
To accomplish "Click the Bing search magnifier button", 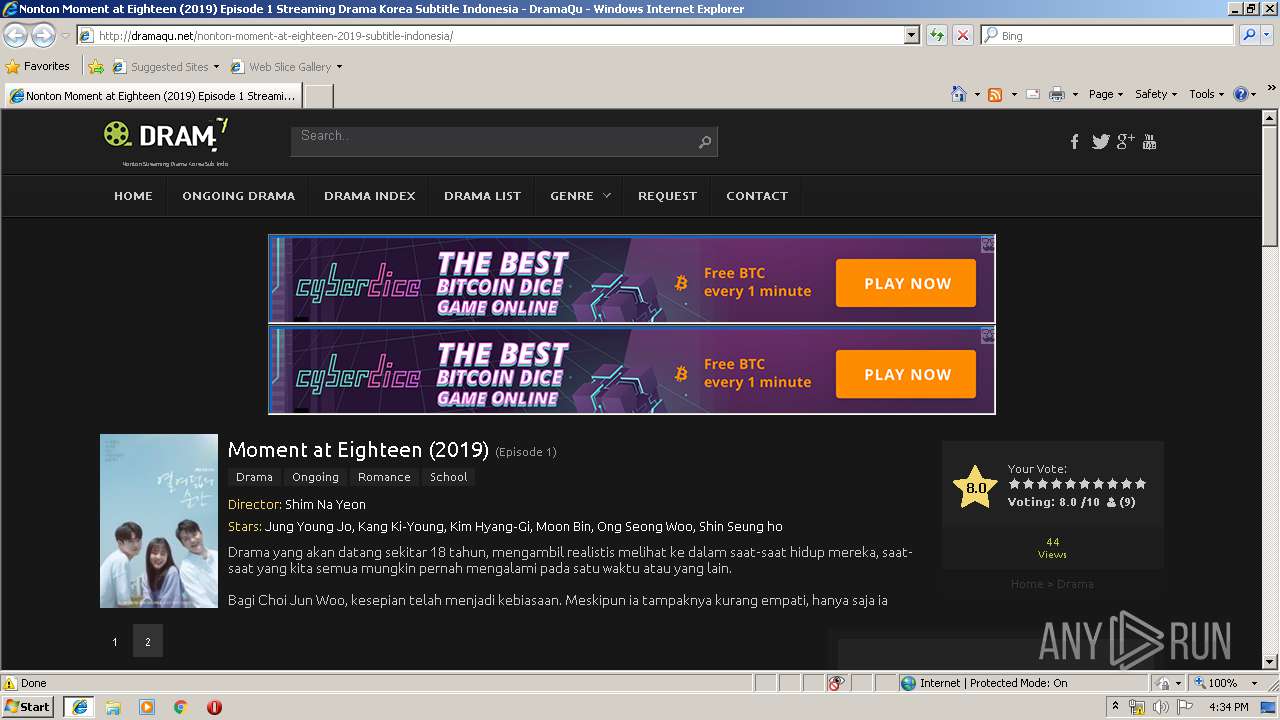I will [1249, 35].
